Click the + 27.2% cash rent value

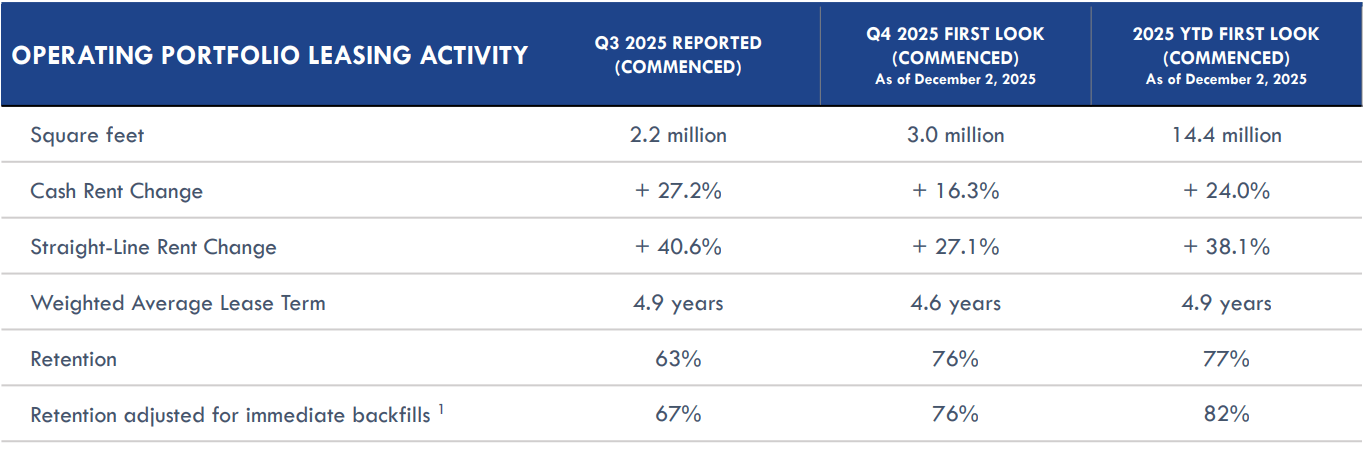tap(678, 191)
